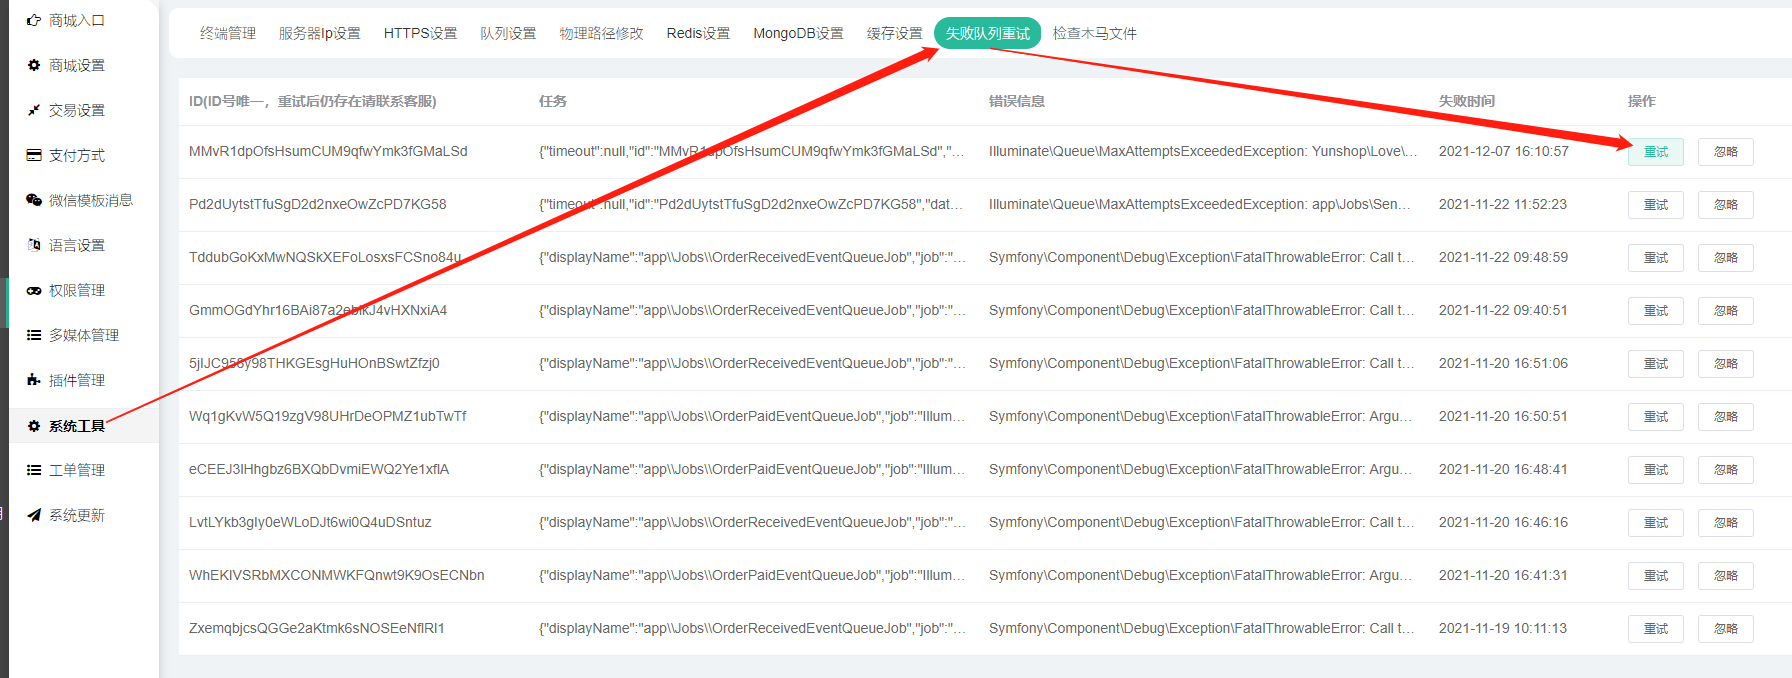The height and width of the screenshot is (678, 1792).
Task: Open 权限管理 menu item
Action: [77, 290]
